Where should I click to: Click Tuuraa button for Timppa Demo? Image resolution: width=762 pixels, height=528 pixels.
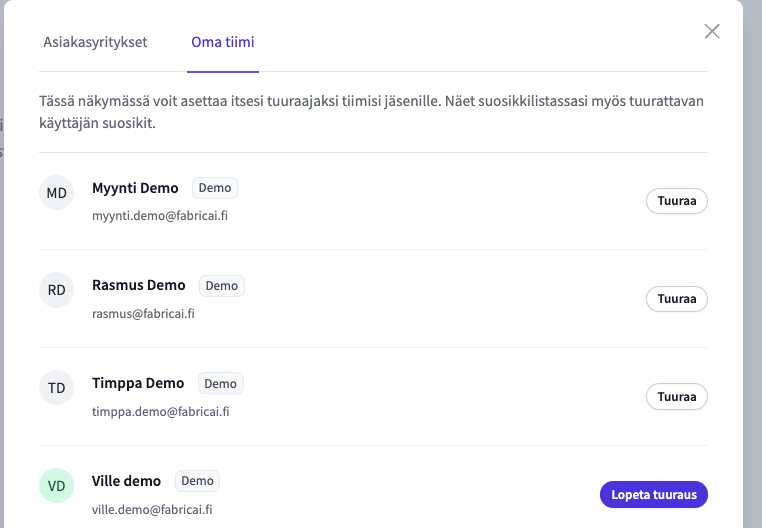[x=676, y=397]
